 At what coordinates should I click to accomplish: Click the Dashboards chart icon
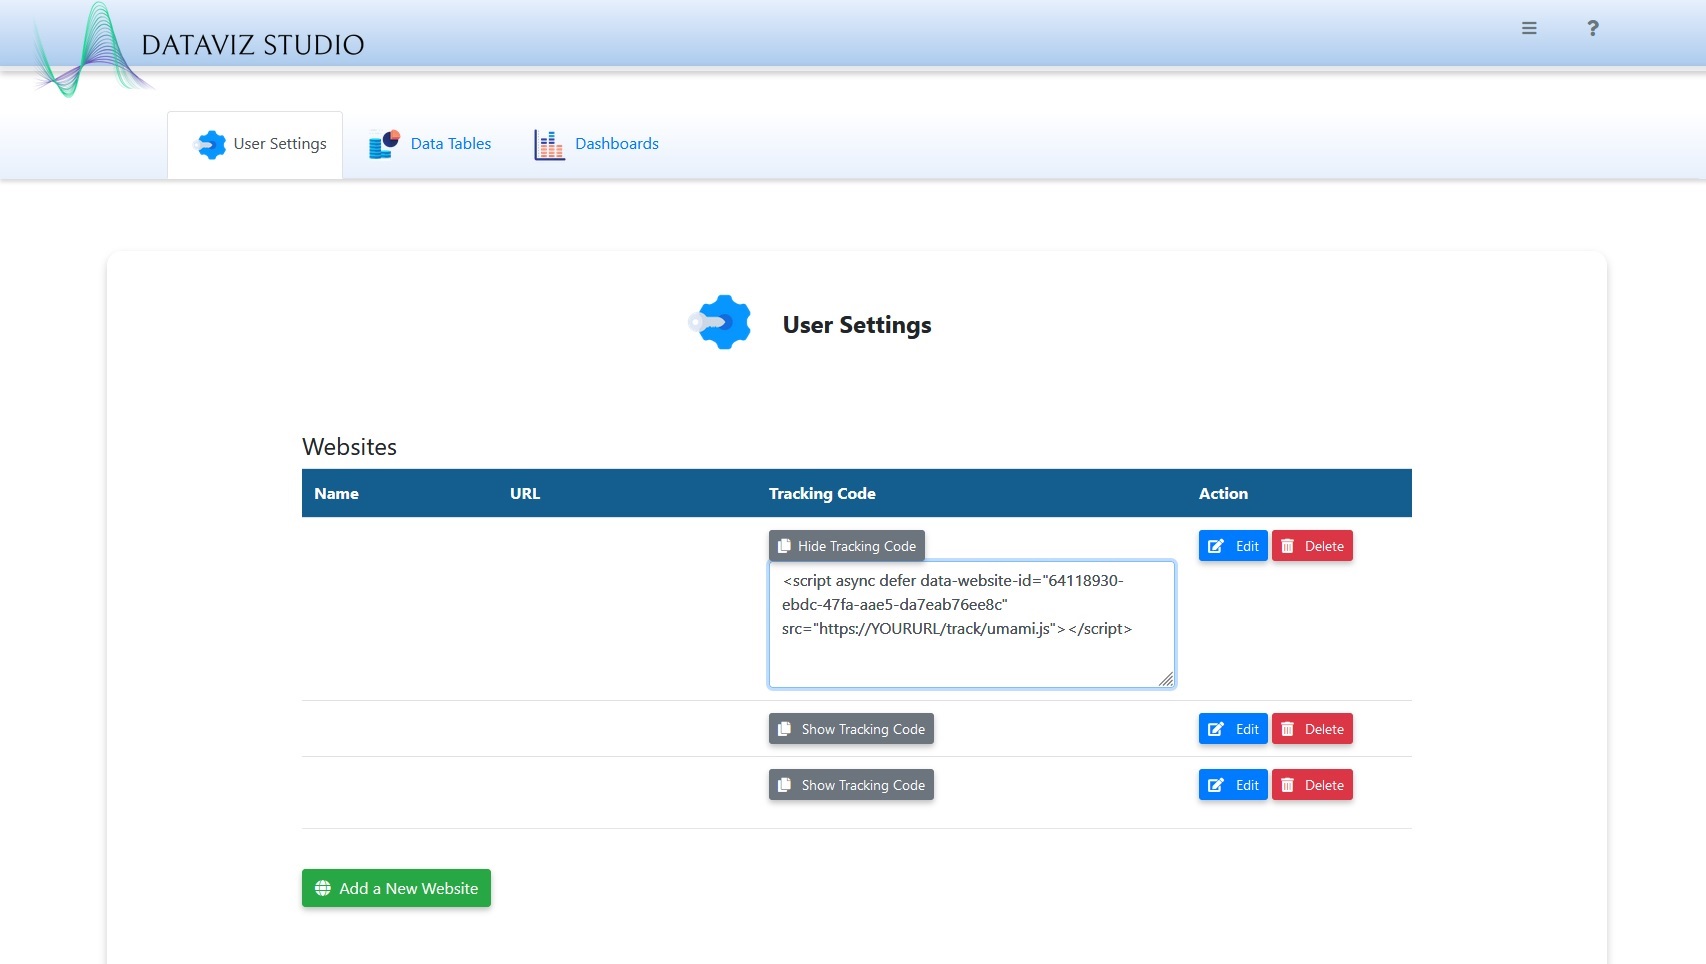pyautogui.click(x=549, y=144)
